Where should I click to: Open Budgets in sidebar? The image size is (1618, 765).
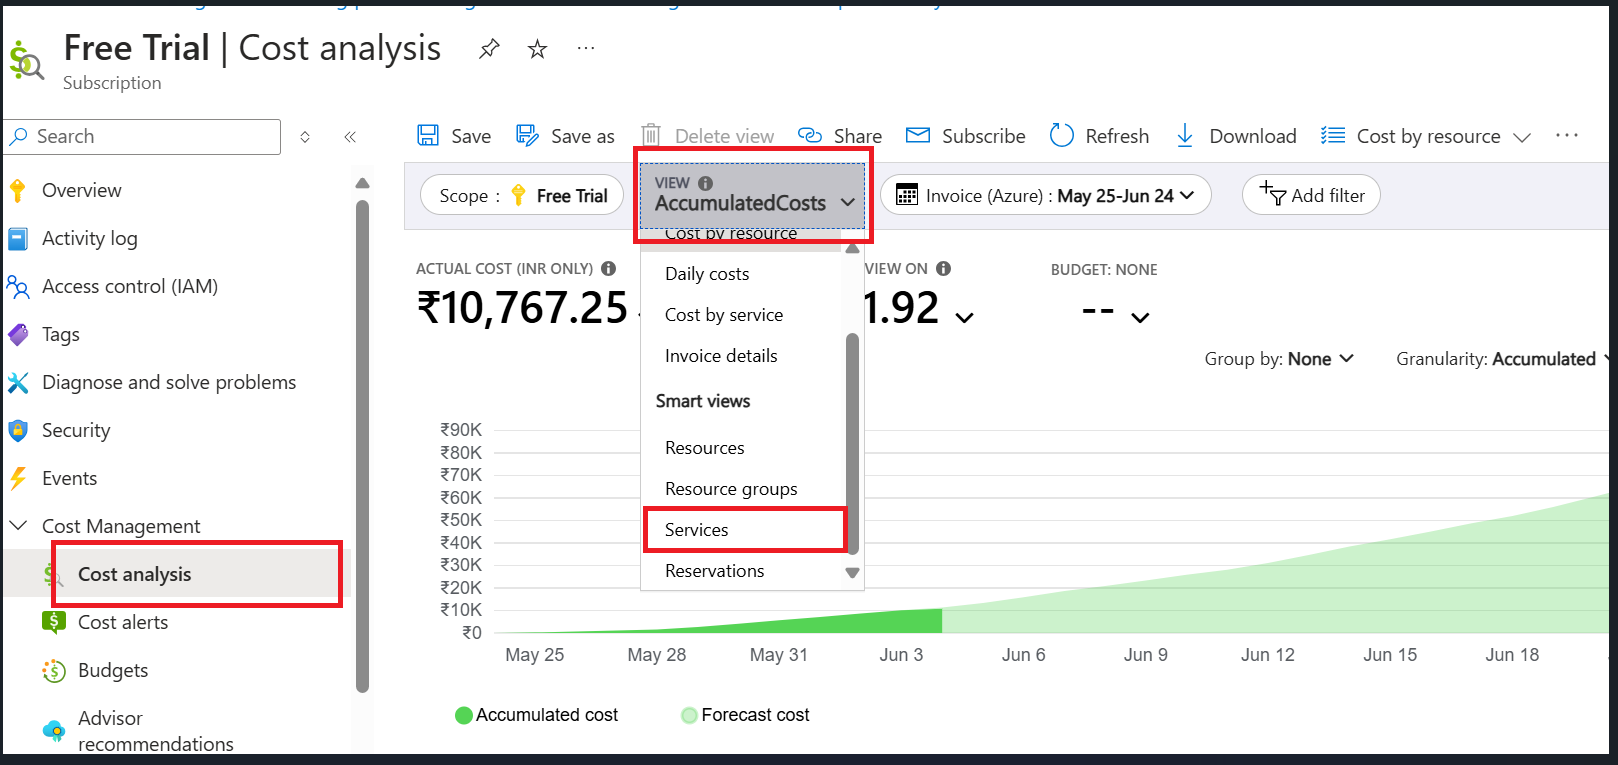tap(113, 670)
